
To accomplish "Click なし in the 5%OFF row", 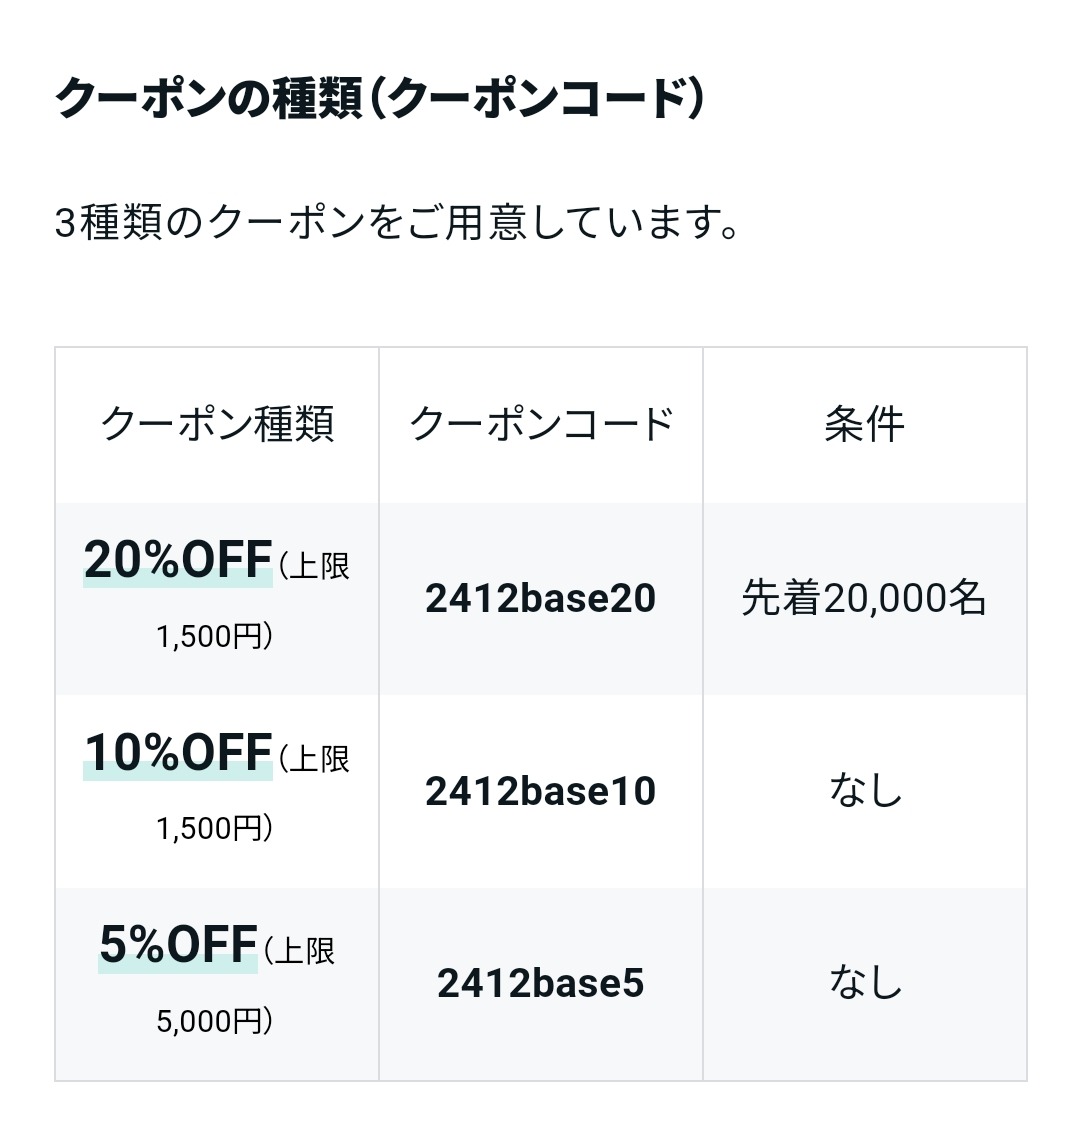I will click(x=865, y=983).
